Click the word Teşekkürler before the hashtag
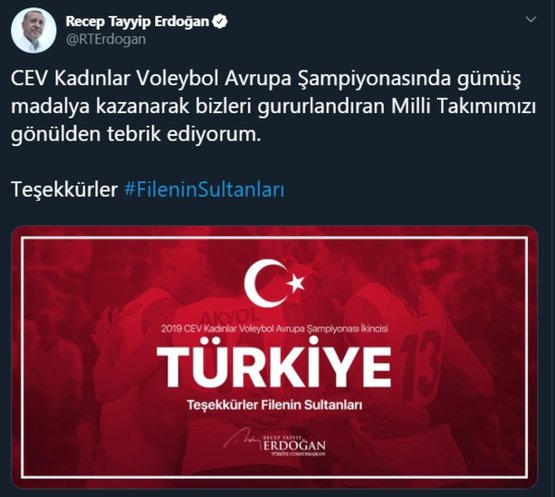The width and height of the screenshot is (555, 497). 64,190
